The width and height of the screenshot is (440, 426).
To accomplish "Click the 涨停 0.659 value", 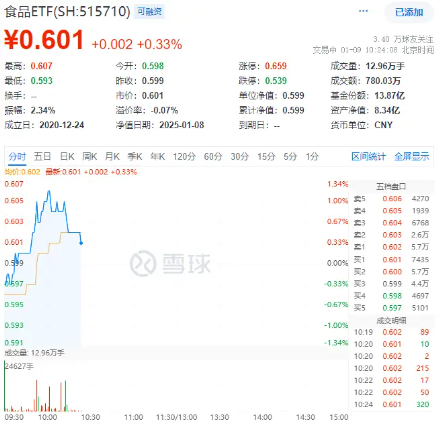I will 276,66.
